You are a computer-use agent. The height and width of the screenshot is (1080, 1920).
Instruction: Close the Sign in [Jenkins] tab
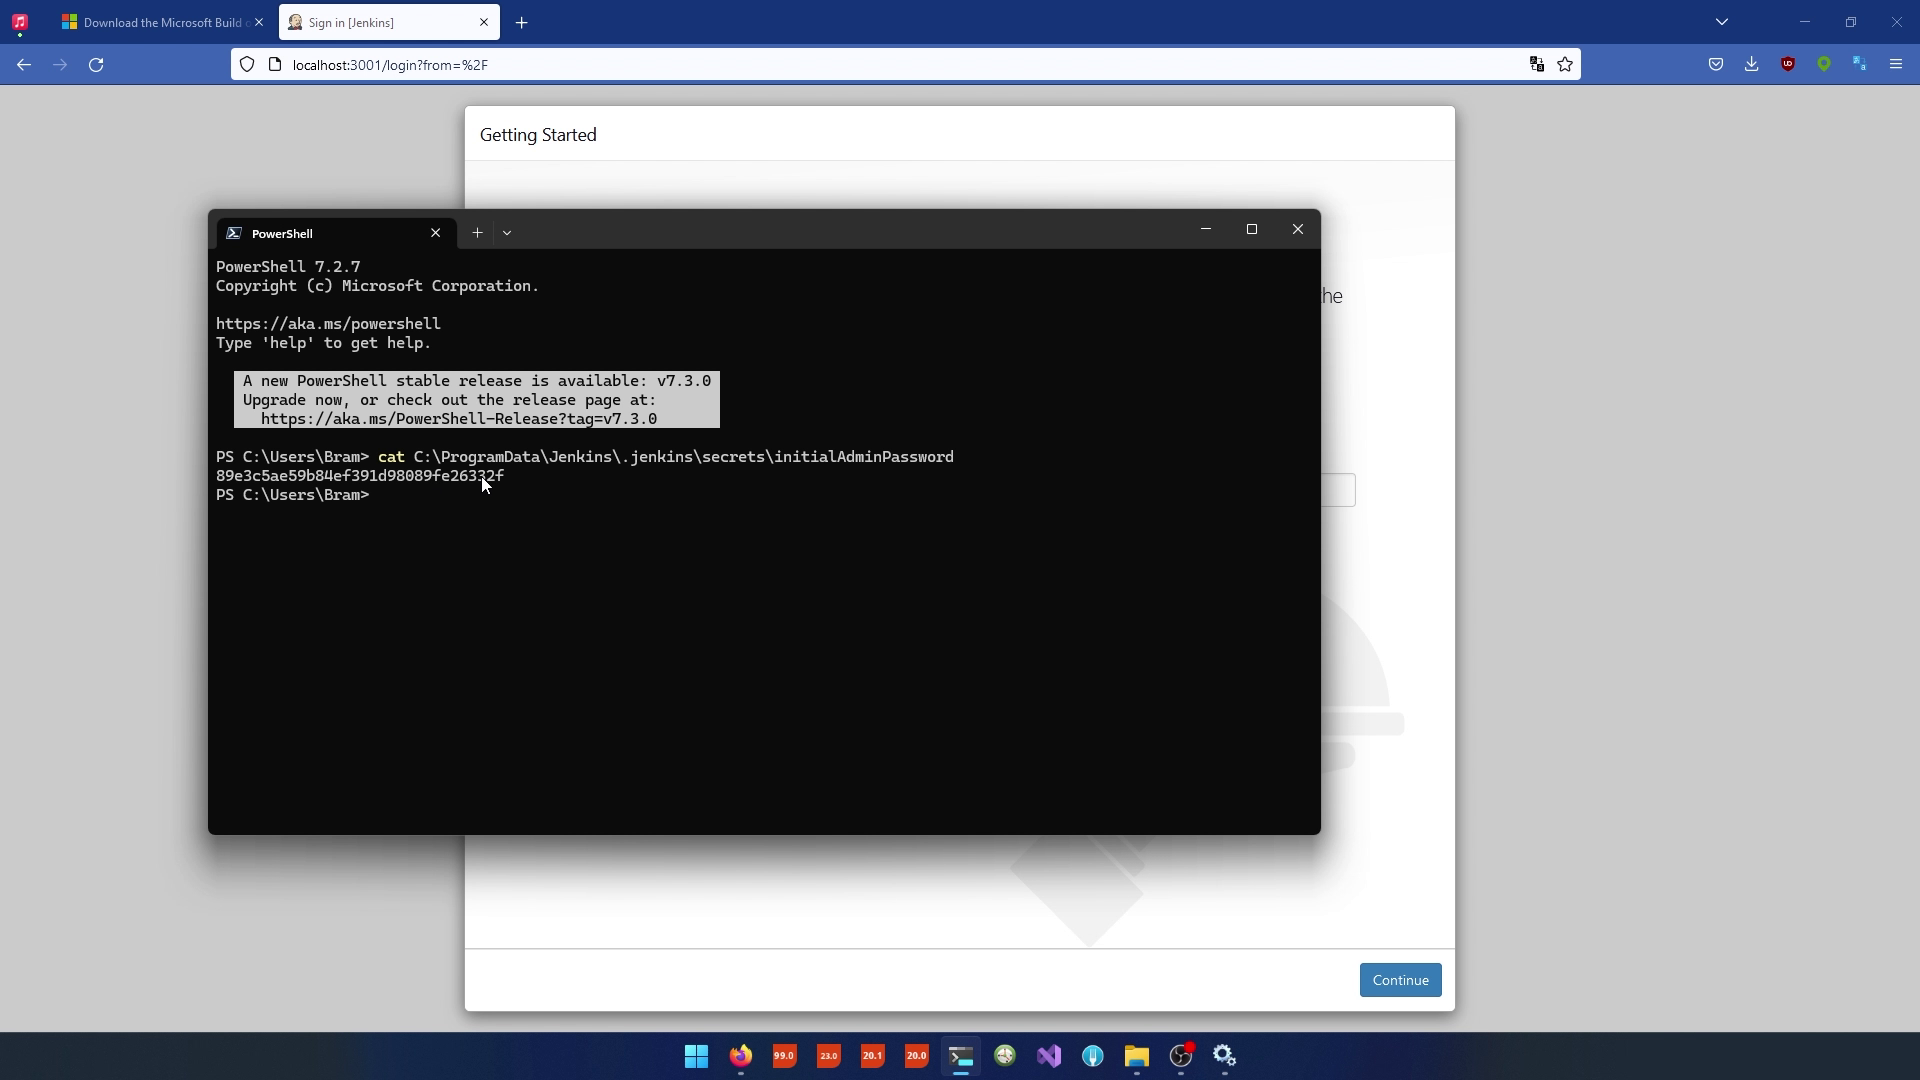click(484, 23)
